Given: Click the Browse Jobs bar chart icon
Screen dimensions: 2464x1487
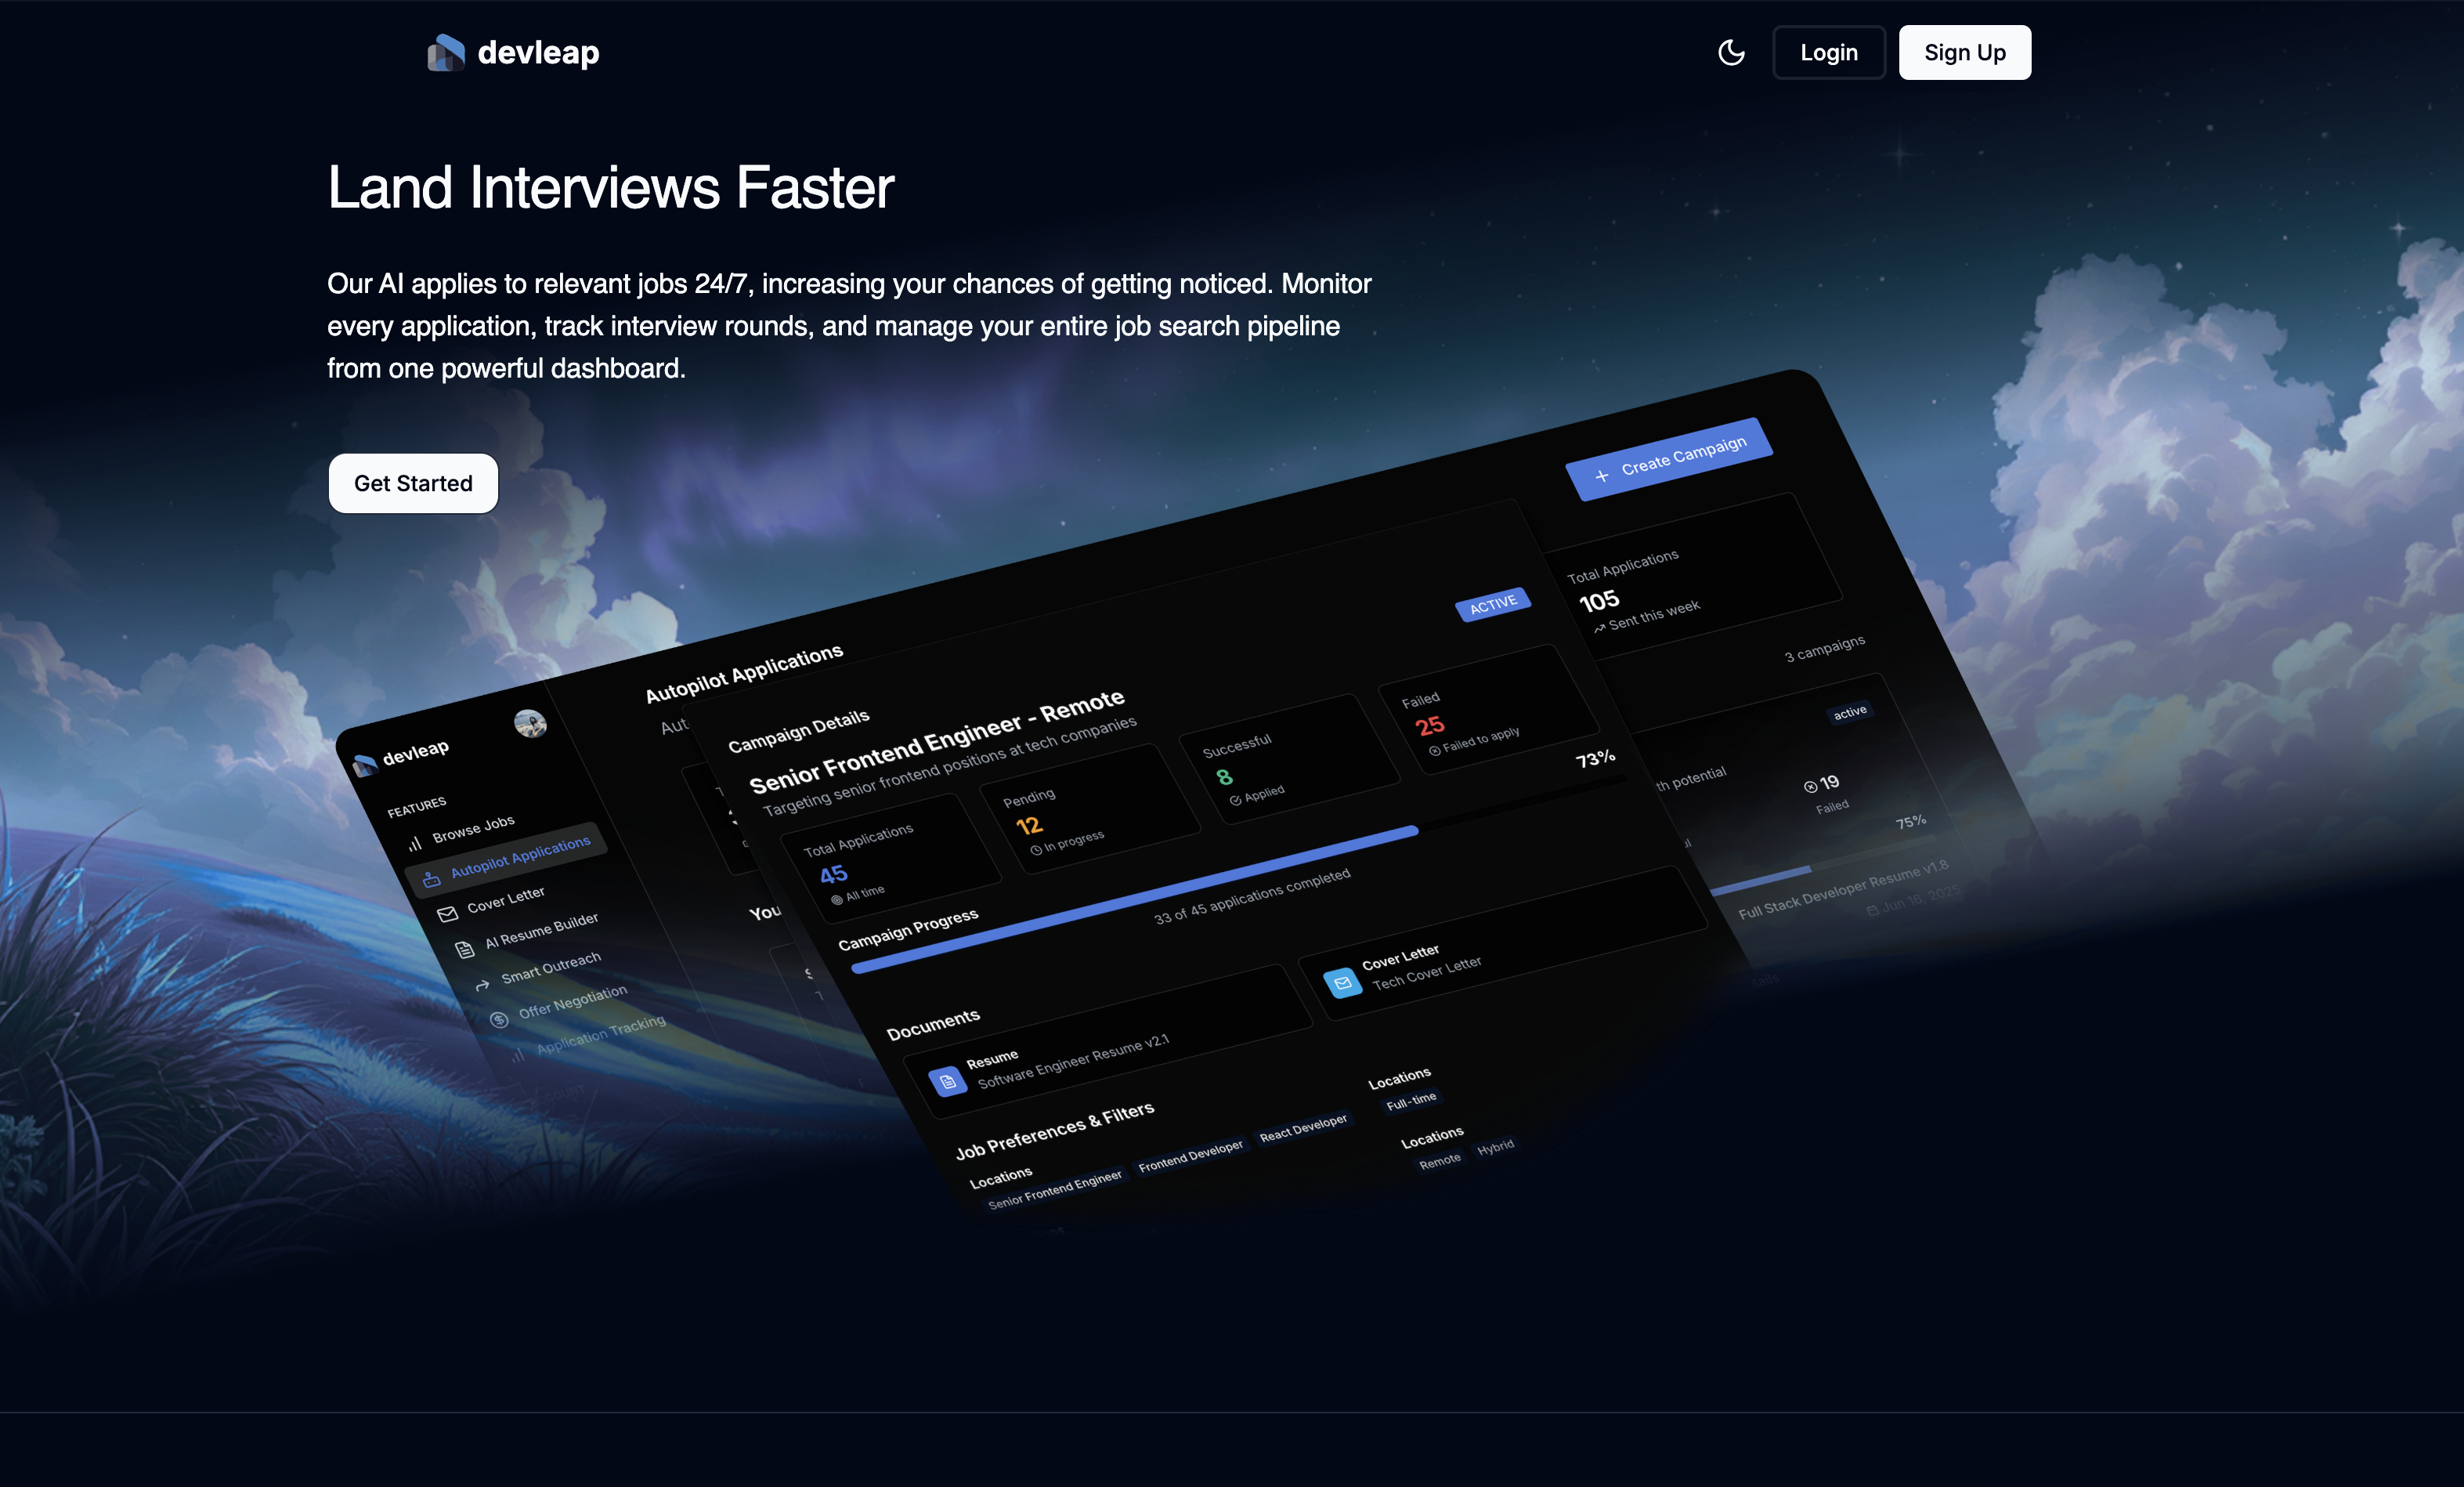Looking at the screenshot, I should click(x=414, y=845).
